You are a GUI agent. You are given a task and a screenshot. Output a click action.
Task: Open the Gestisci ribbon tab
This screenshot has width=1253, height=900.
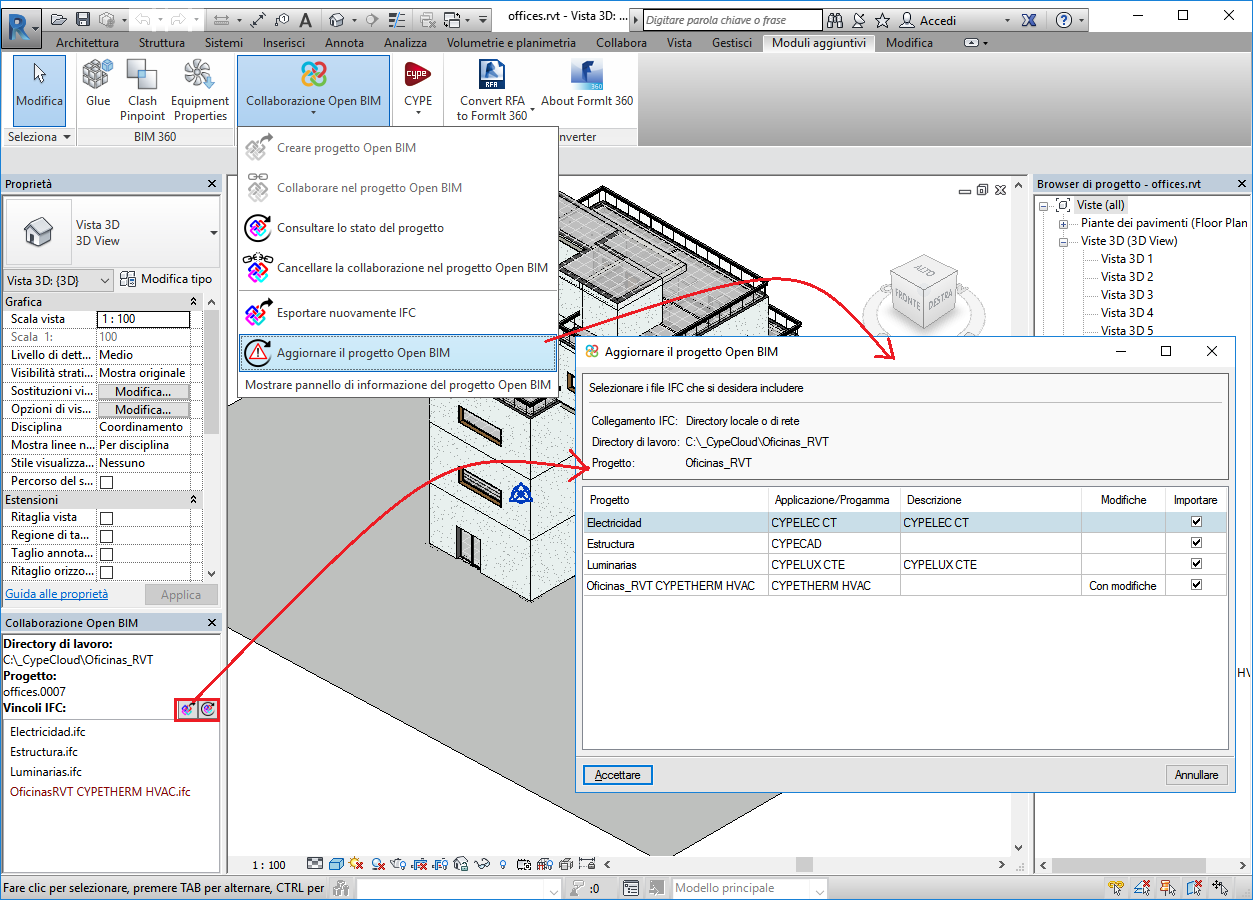732,43
